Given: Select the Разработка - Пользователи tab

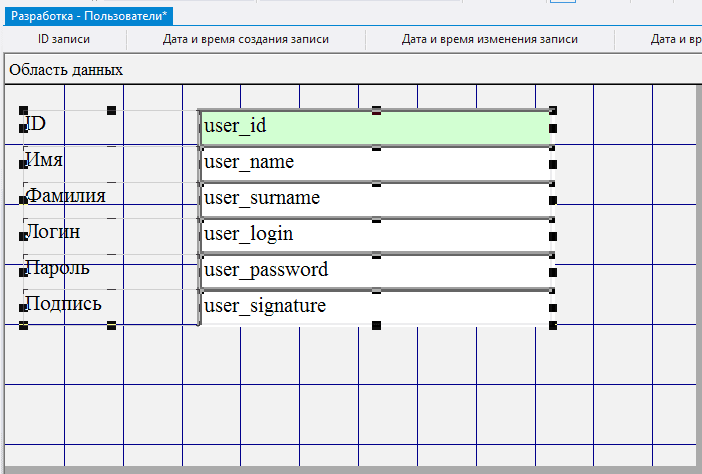Looking at the screenshot, I should point(88,15).
